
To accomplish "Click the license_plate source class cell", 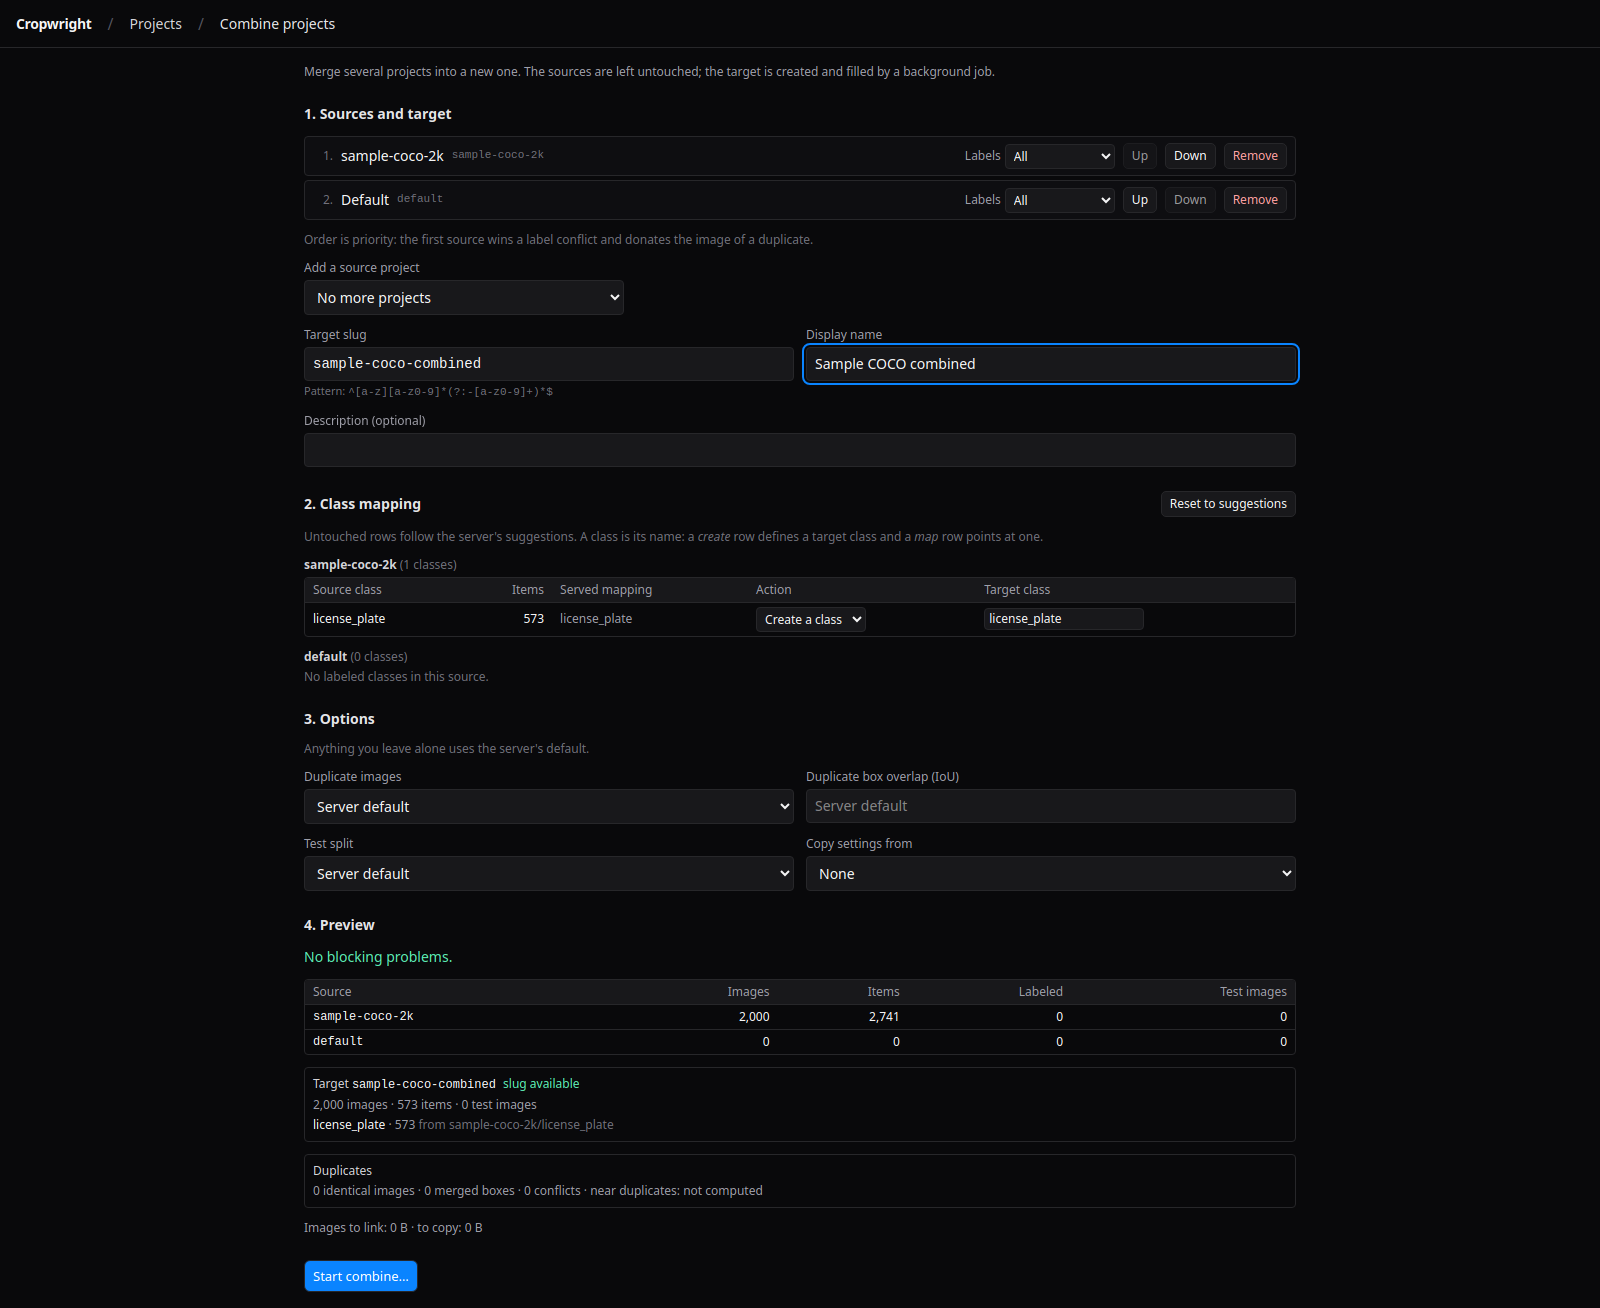I will (349, 619).
